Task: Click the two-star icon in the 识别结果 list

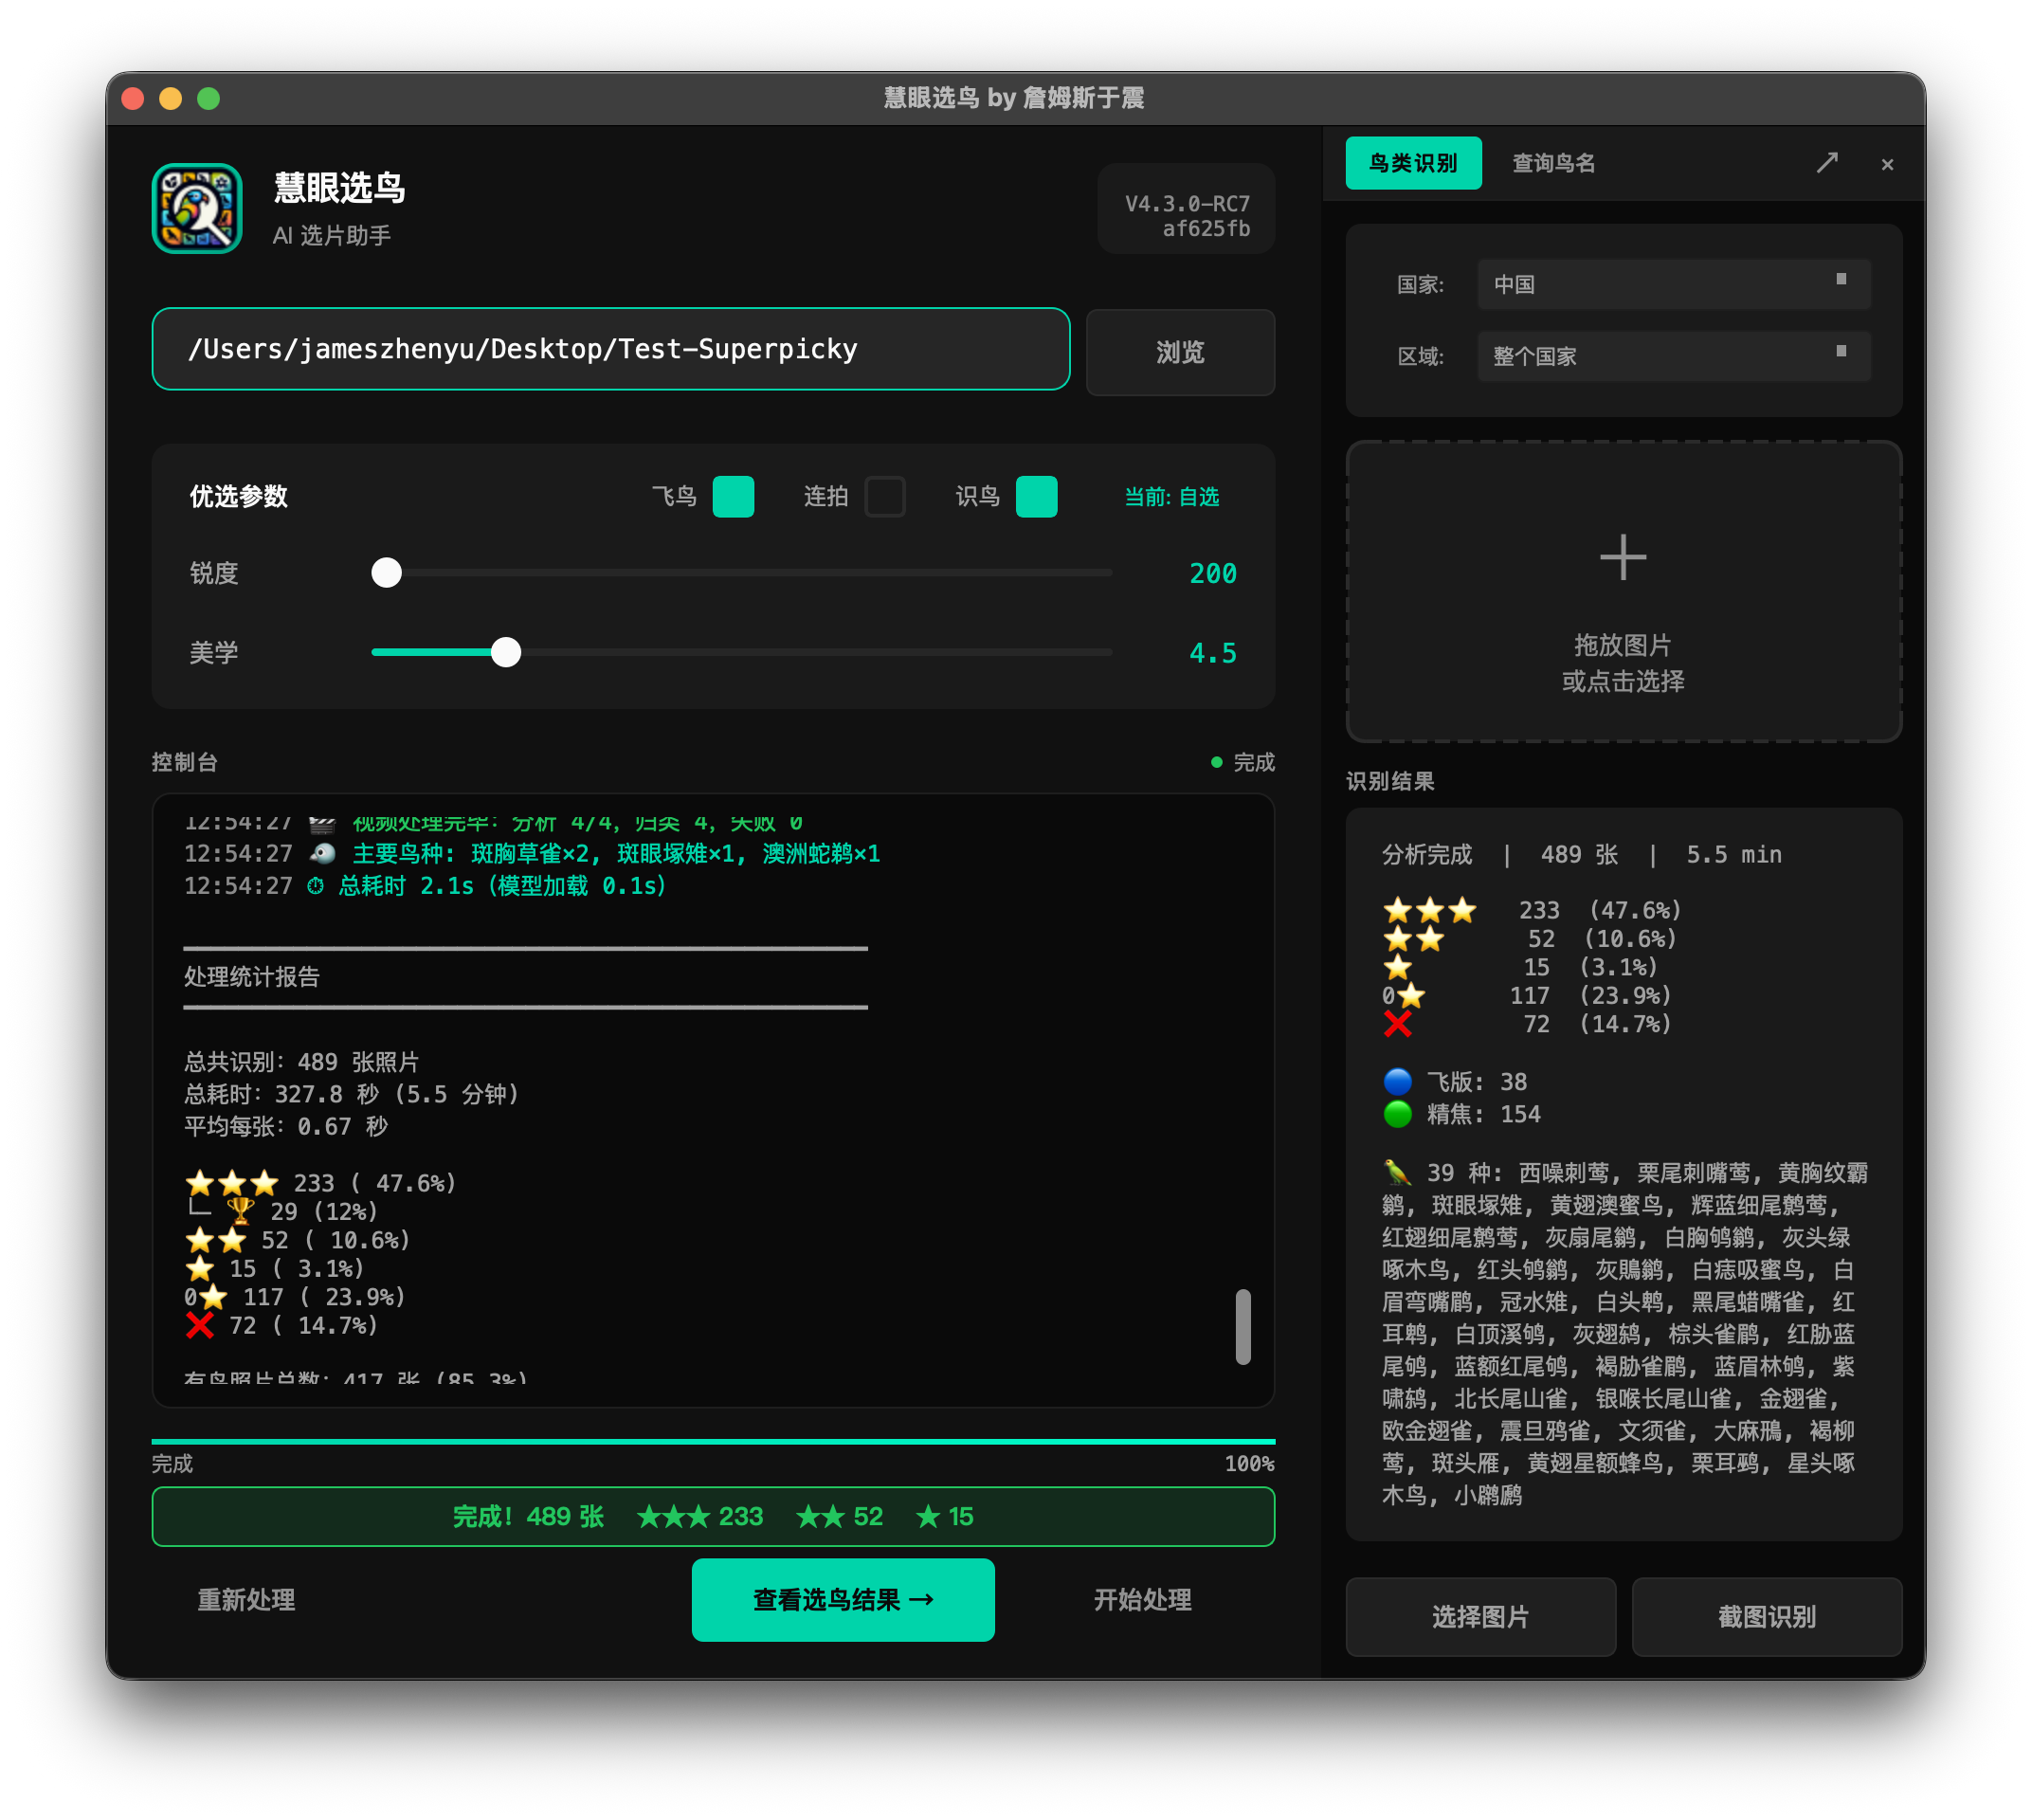Action: coord(1413,939)
